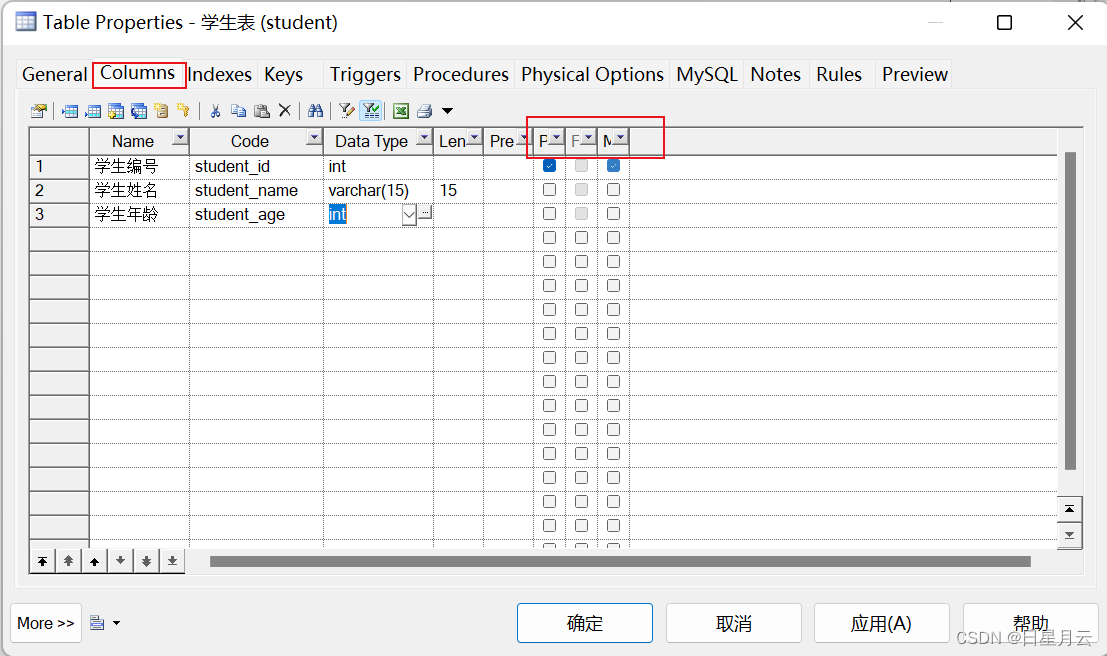Image resolution: width=1107 pixels, height=656 pixels.
Task: Open Len column header filter arrow
Action: coord(474,138)
